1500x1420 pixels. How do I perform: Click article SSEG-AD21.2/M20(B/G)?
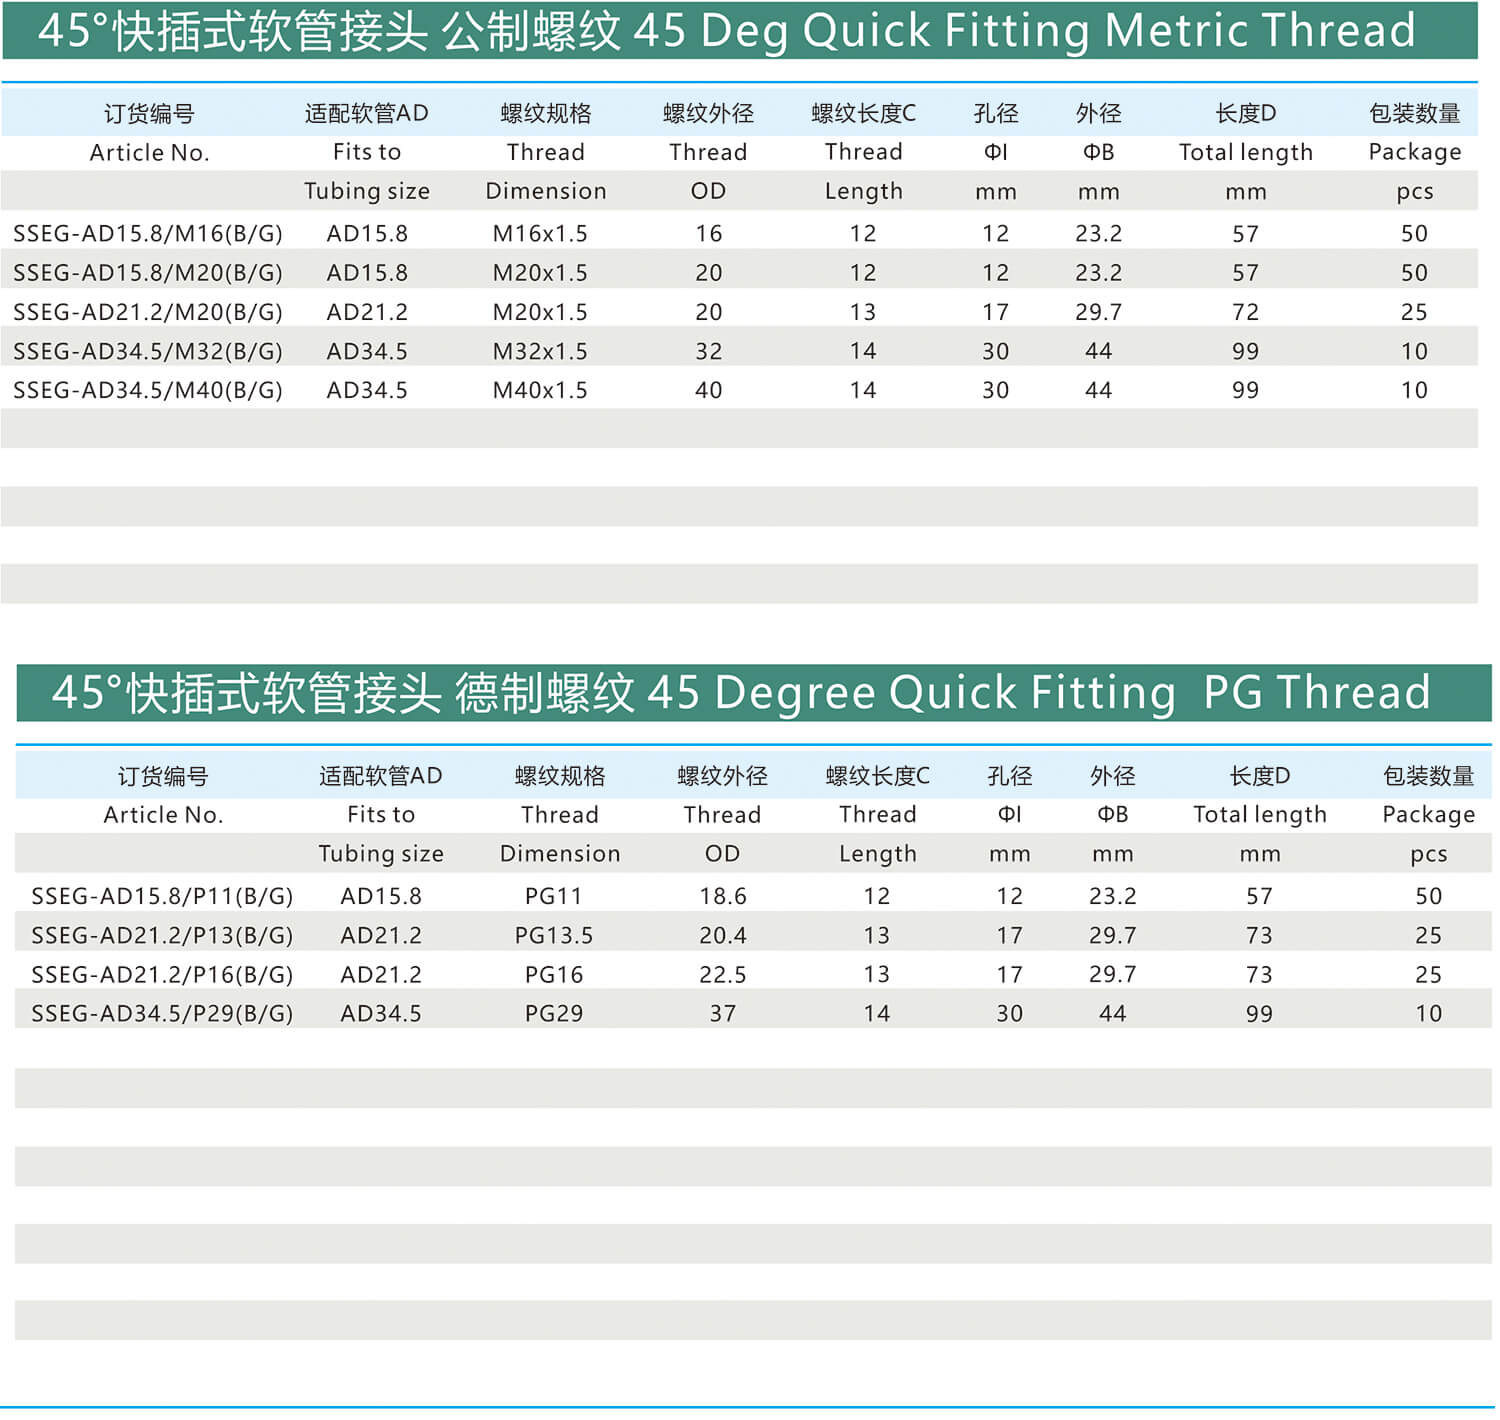pos(148,312)
